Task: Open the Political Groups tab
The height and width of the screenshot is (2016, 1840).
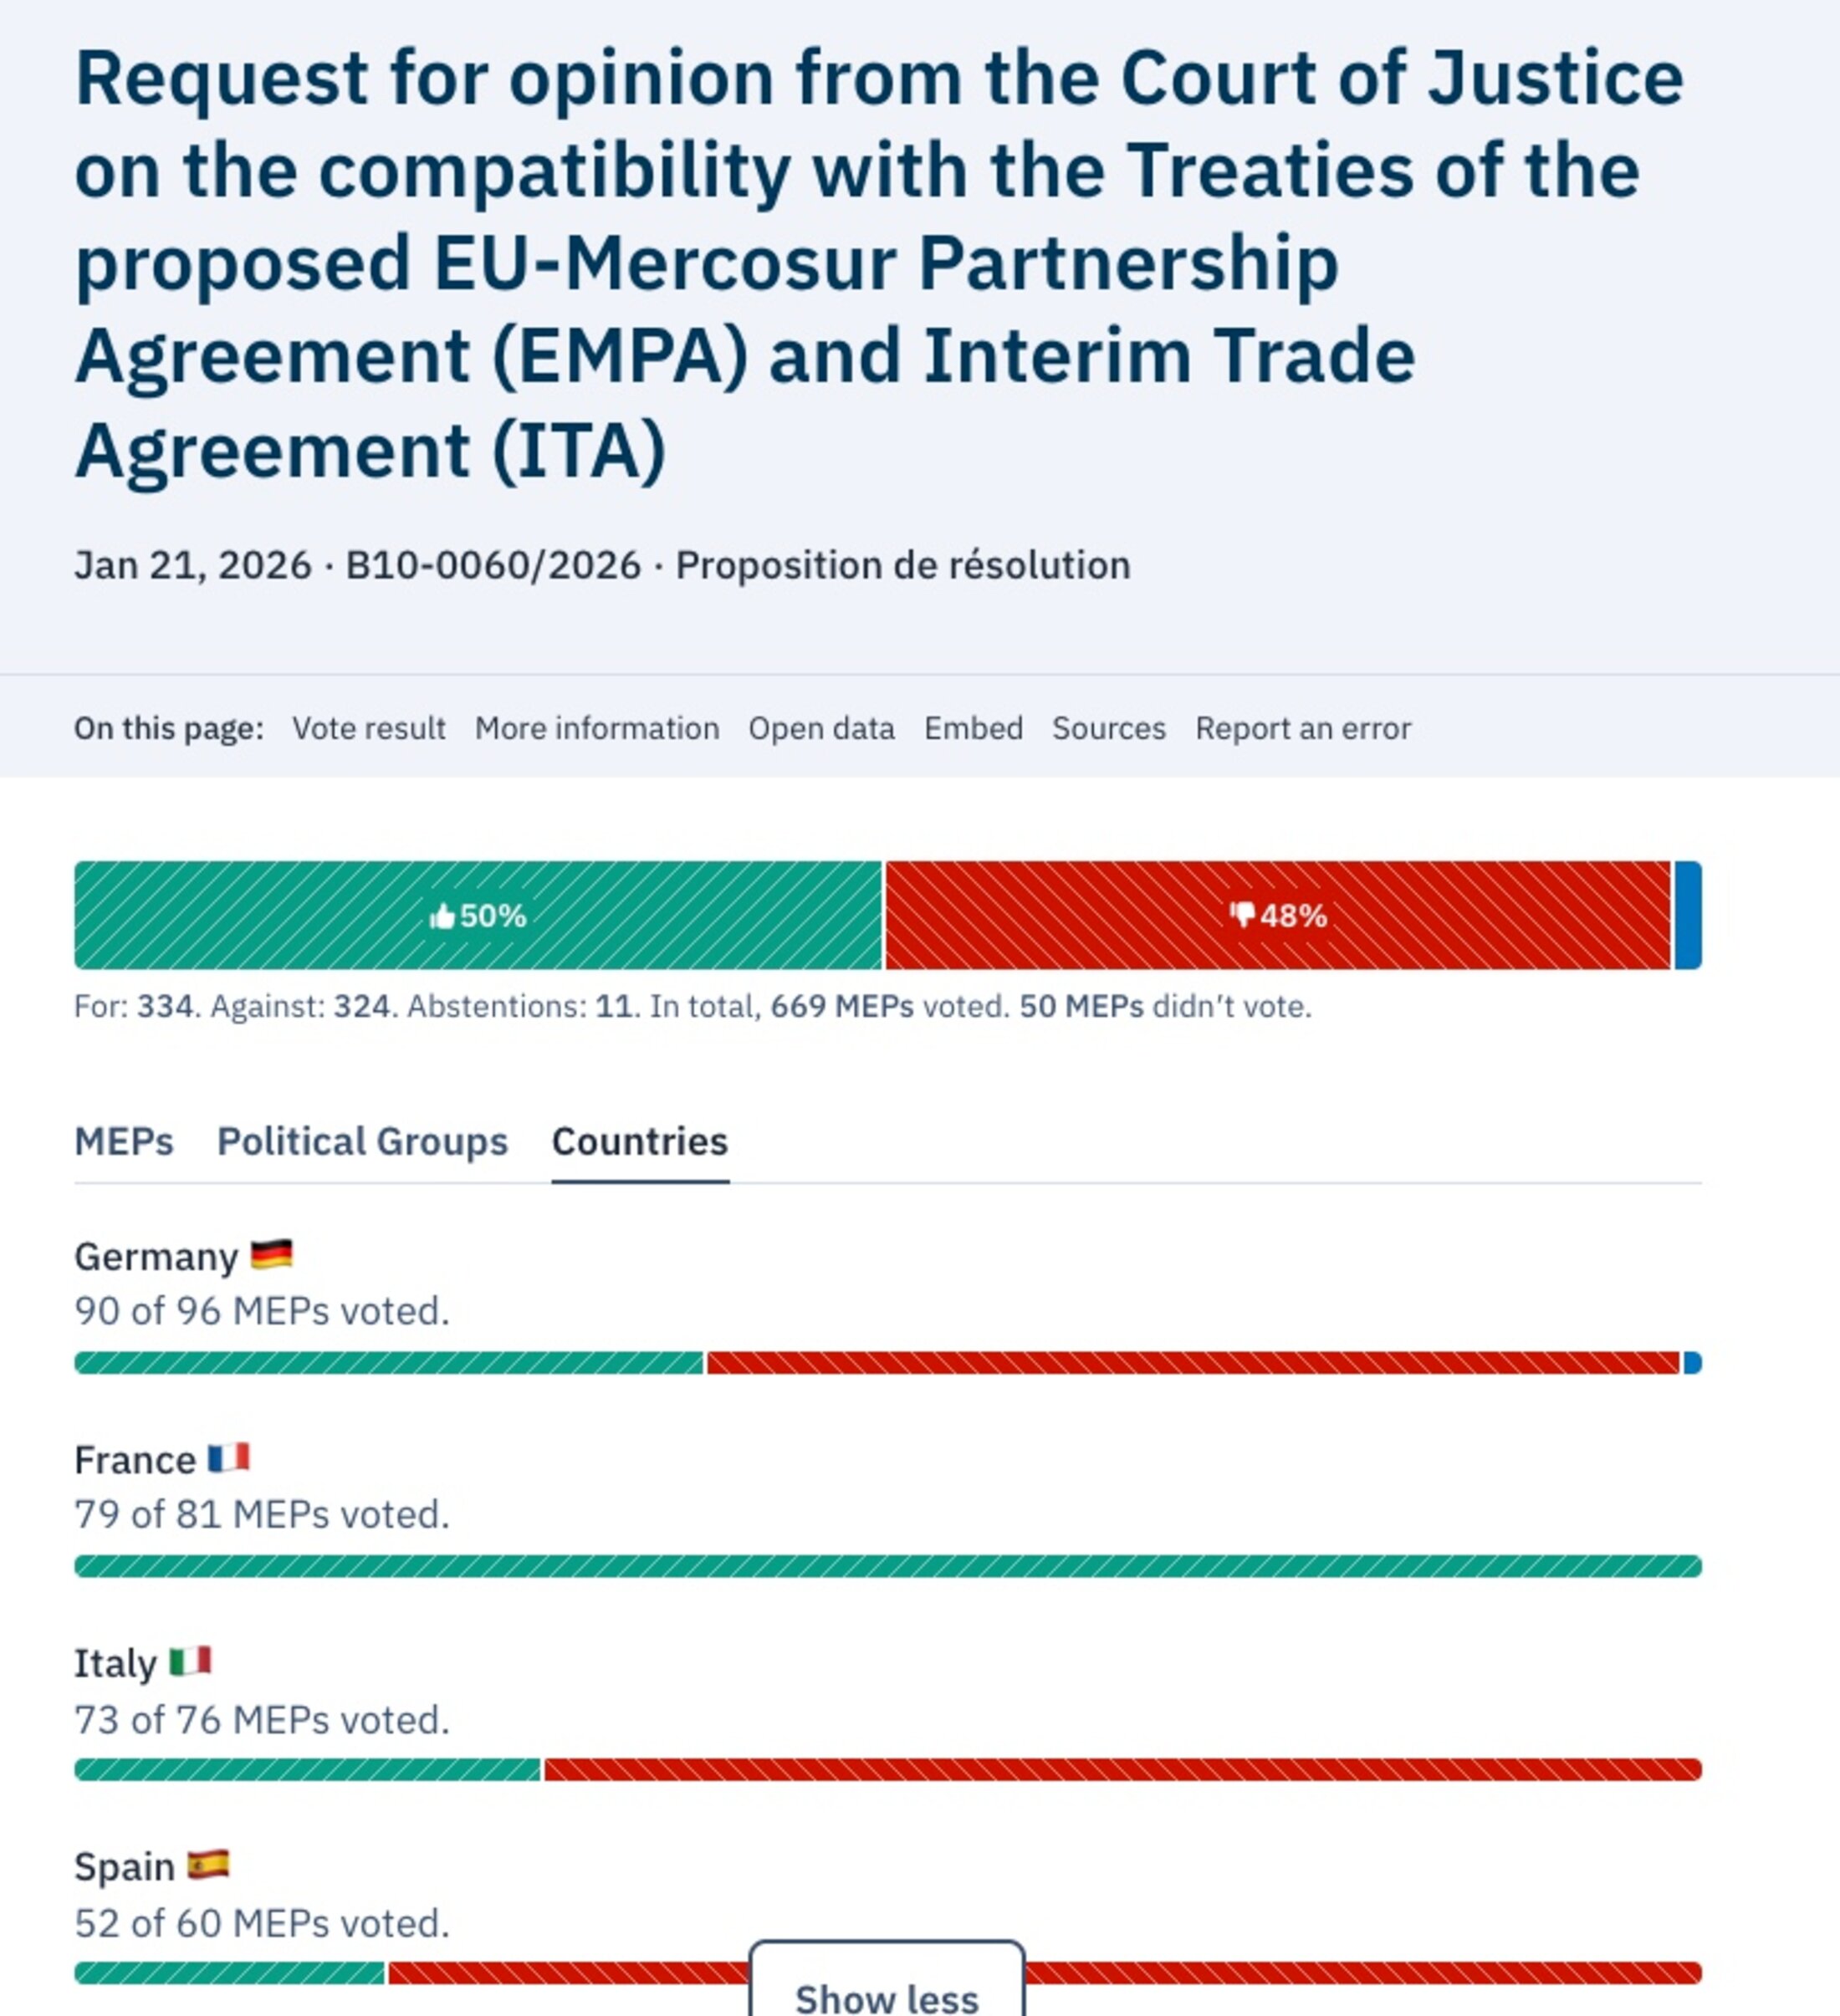Action: tap(362, 1141)
